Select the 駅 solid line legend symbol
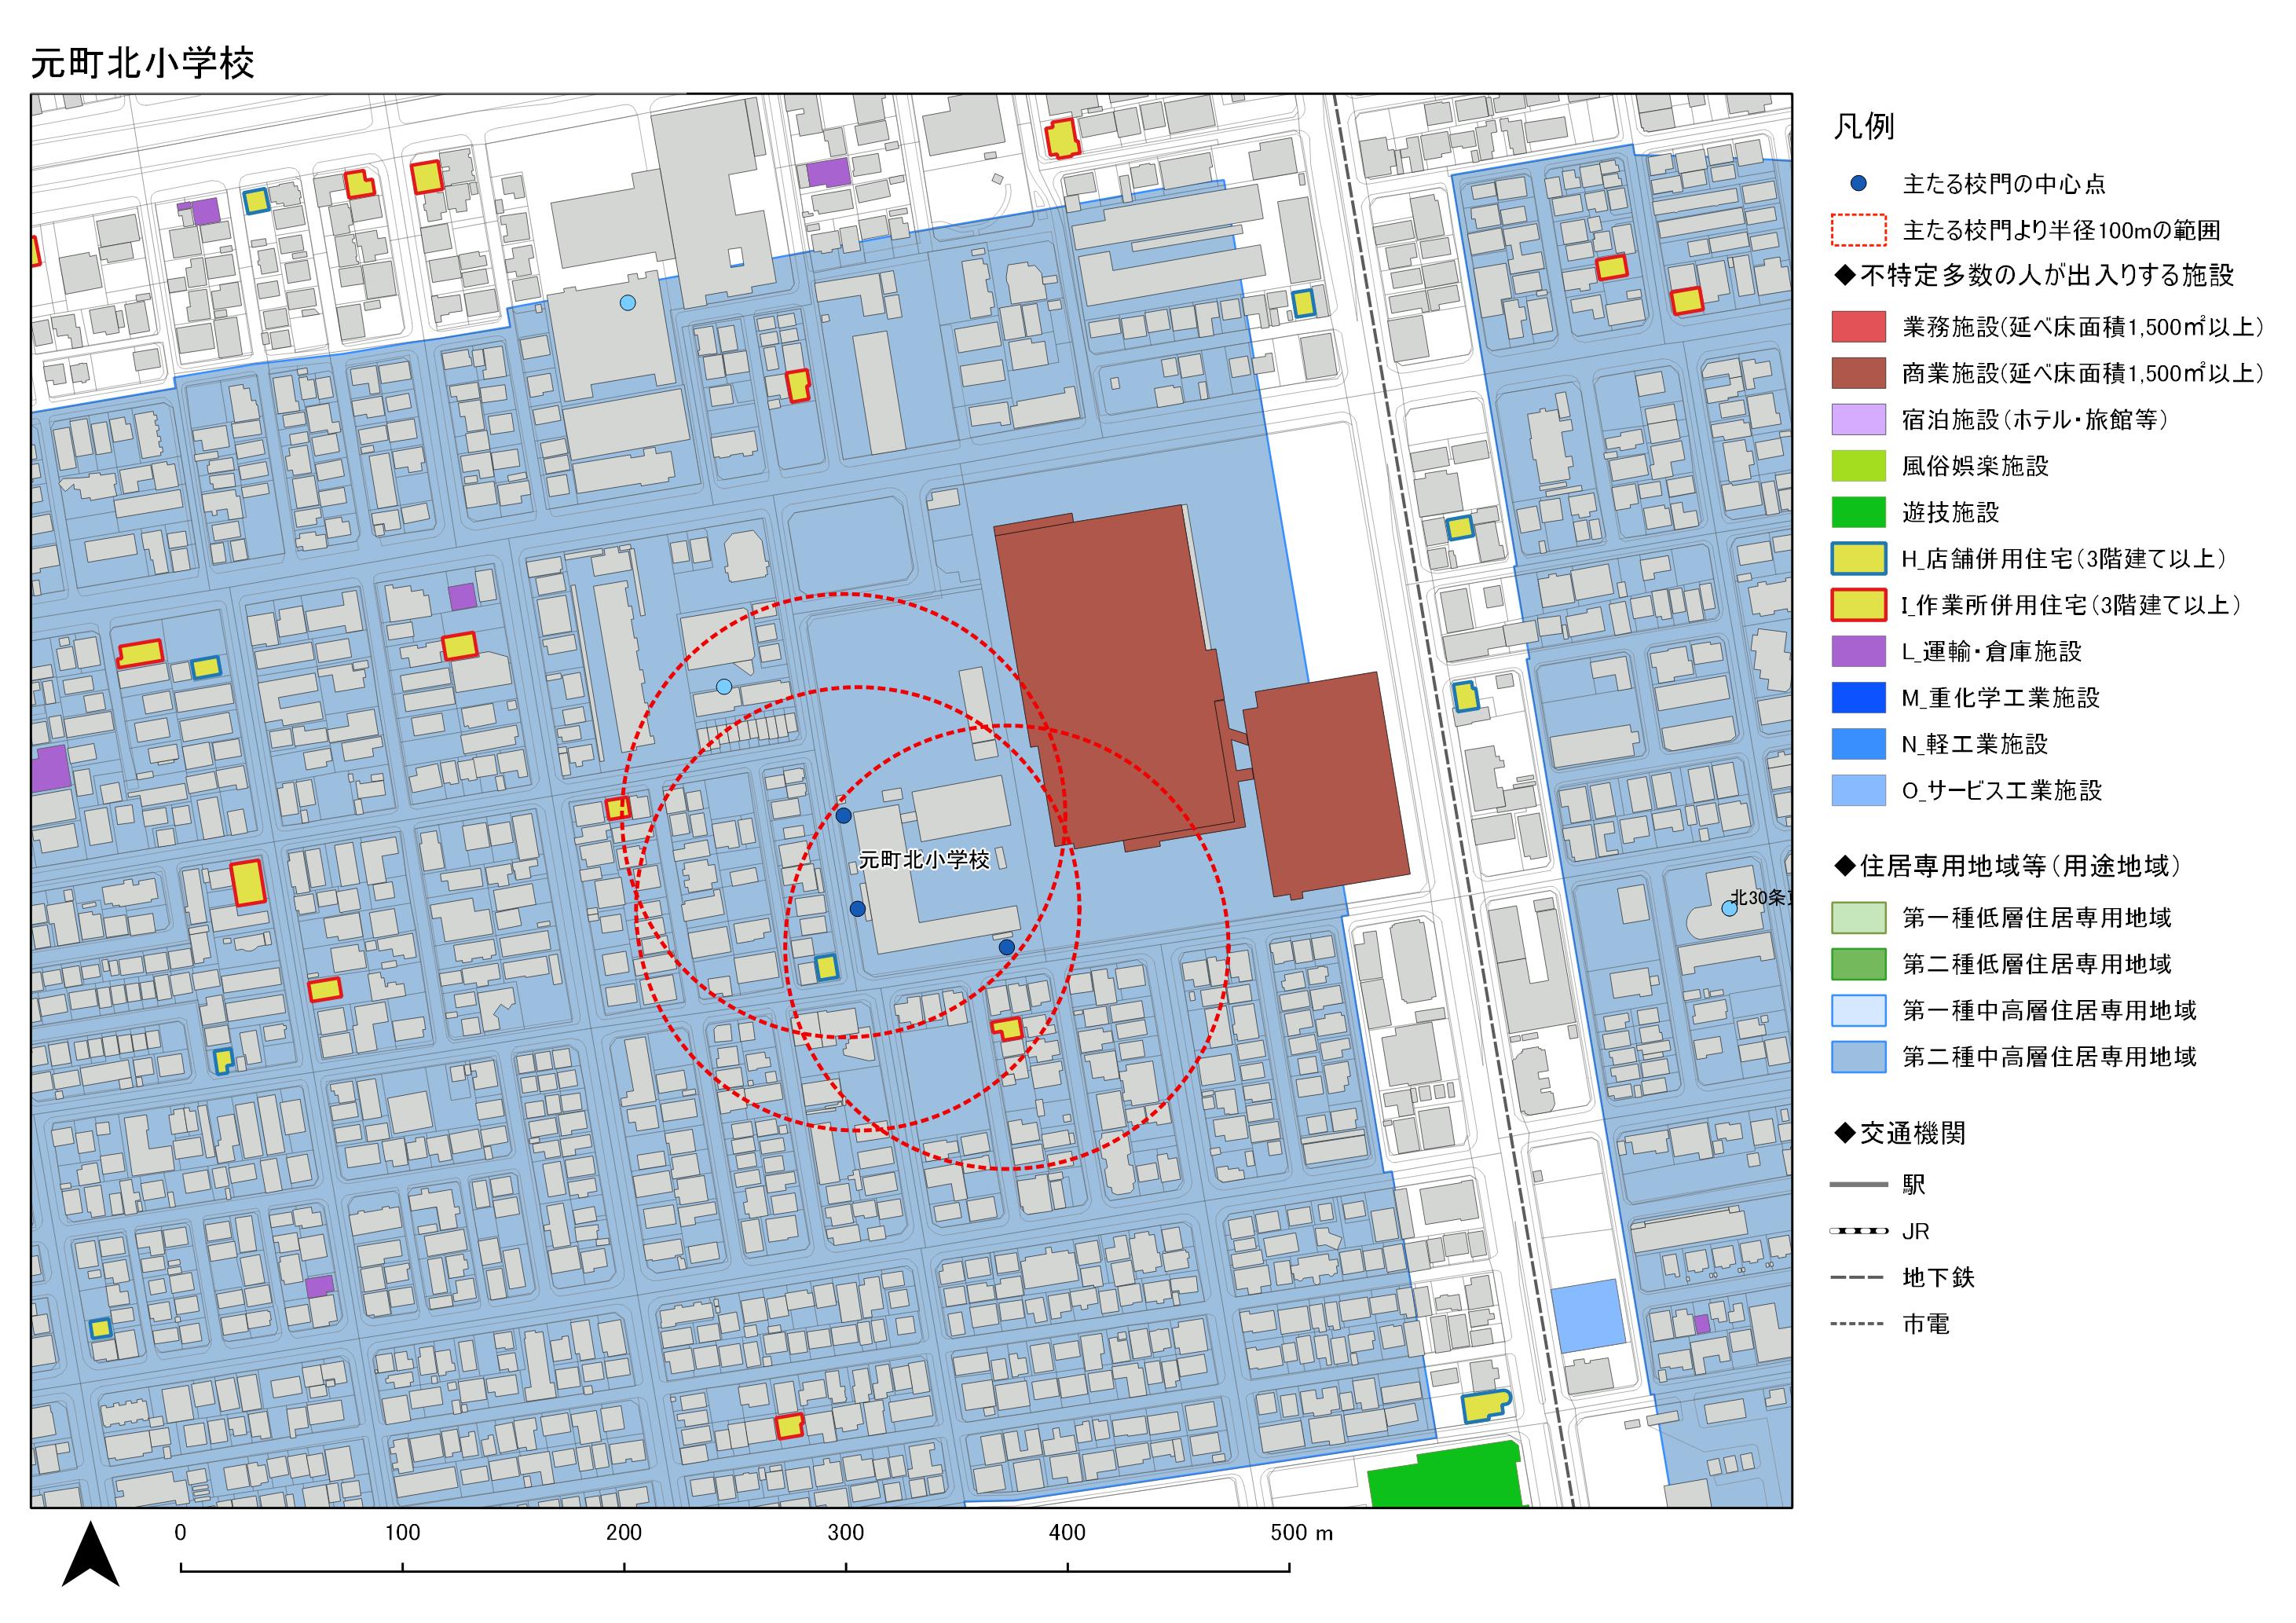2296x1623 pixels. (x=1858, y=1185)
